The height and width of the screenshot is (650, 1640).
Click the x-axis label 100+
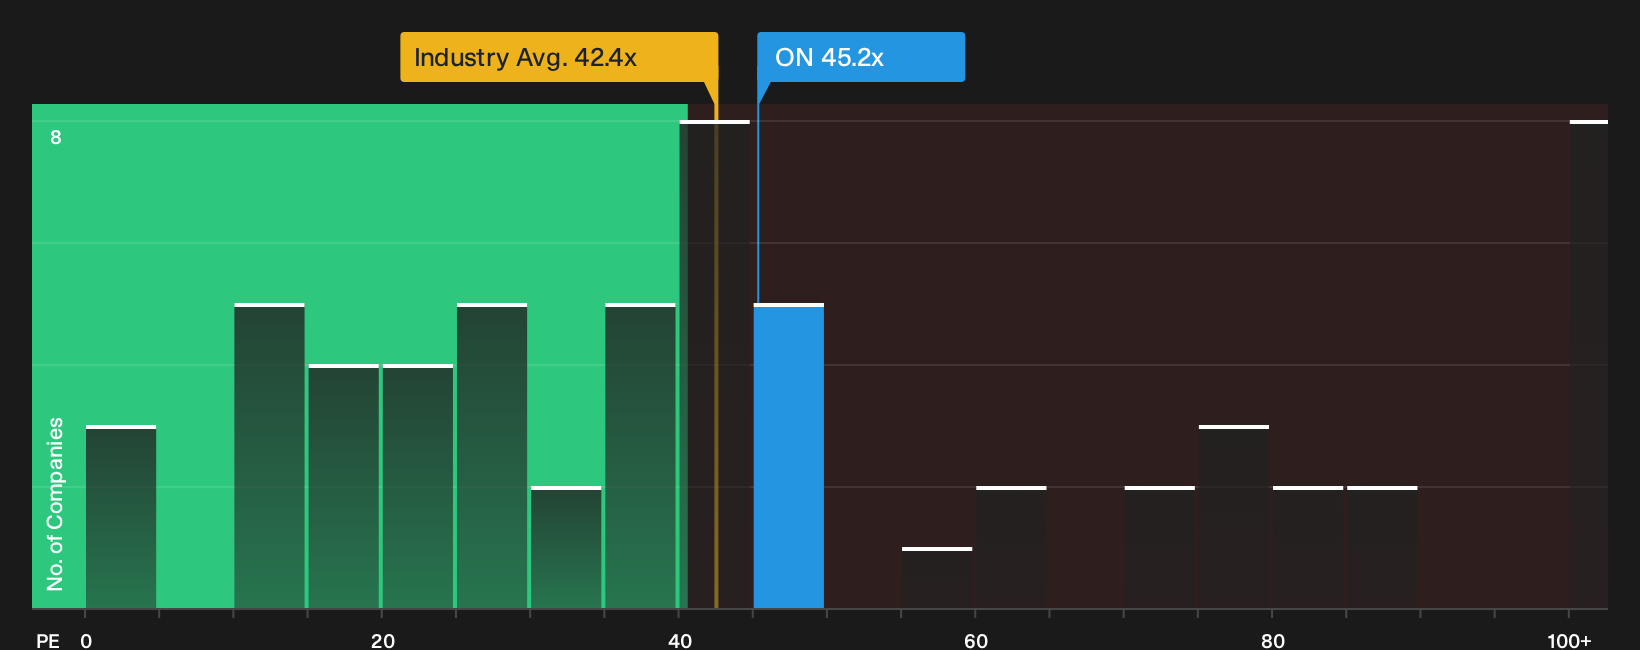(1569, 640)
